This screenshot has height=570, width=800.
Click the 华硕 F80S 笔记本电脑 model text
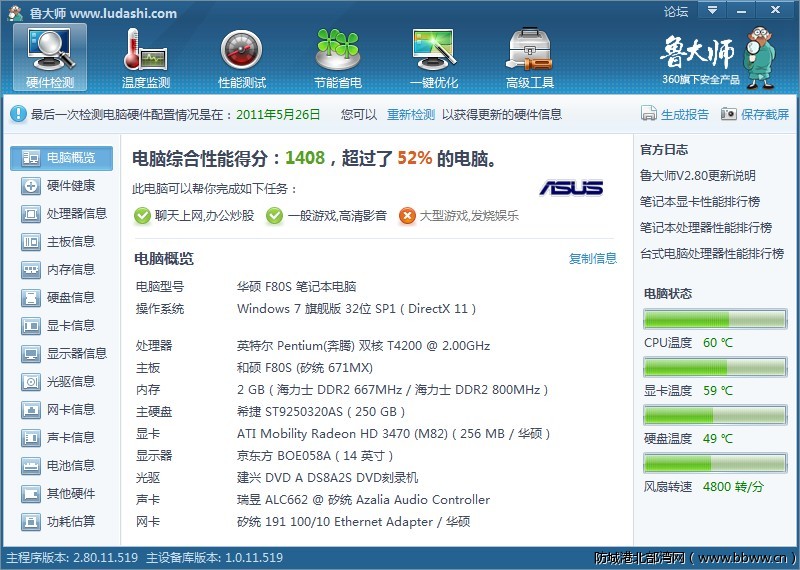coord(296,287)
